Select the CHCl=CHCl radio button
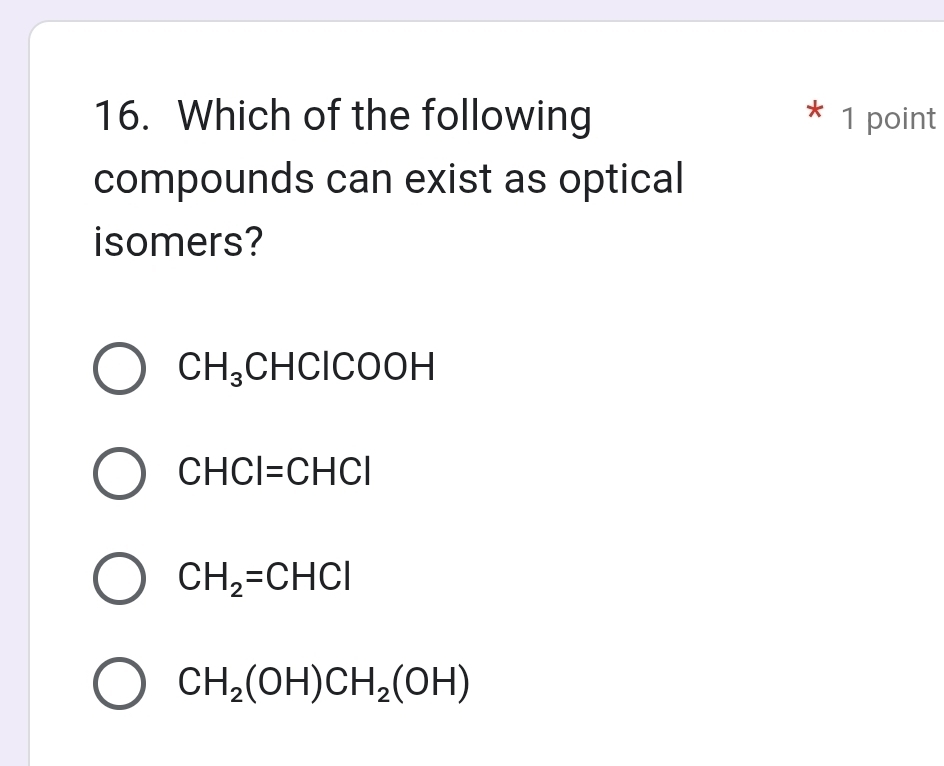The width and height of the screenshot is (944, 766). pyautogui.click(x=120, y=474)
